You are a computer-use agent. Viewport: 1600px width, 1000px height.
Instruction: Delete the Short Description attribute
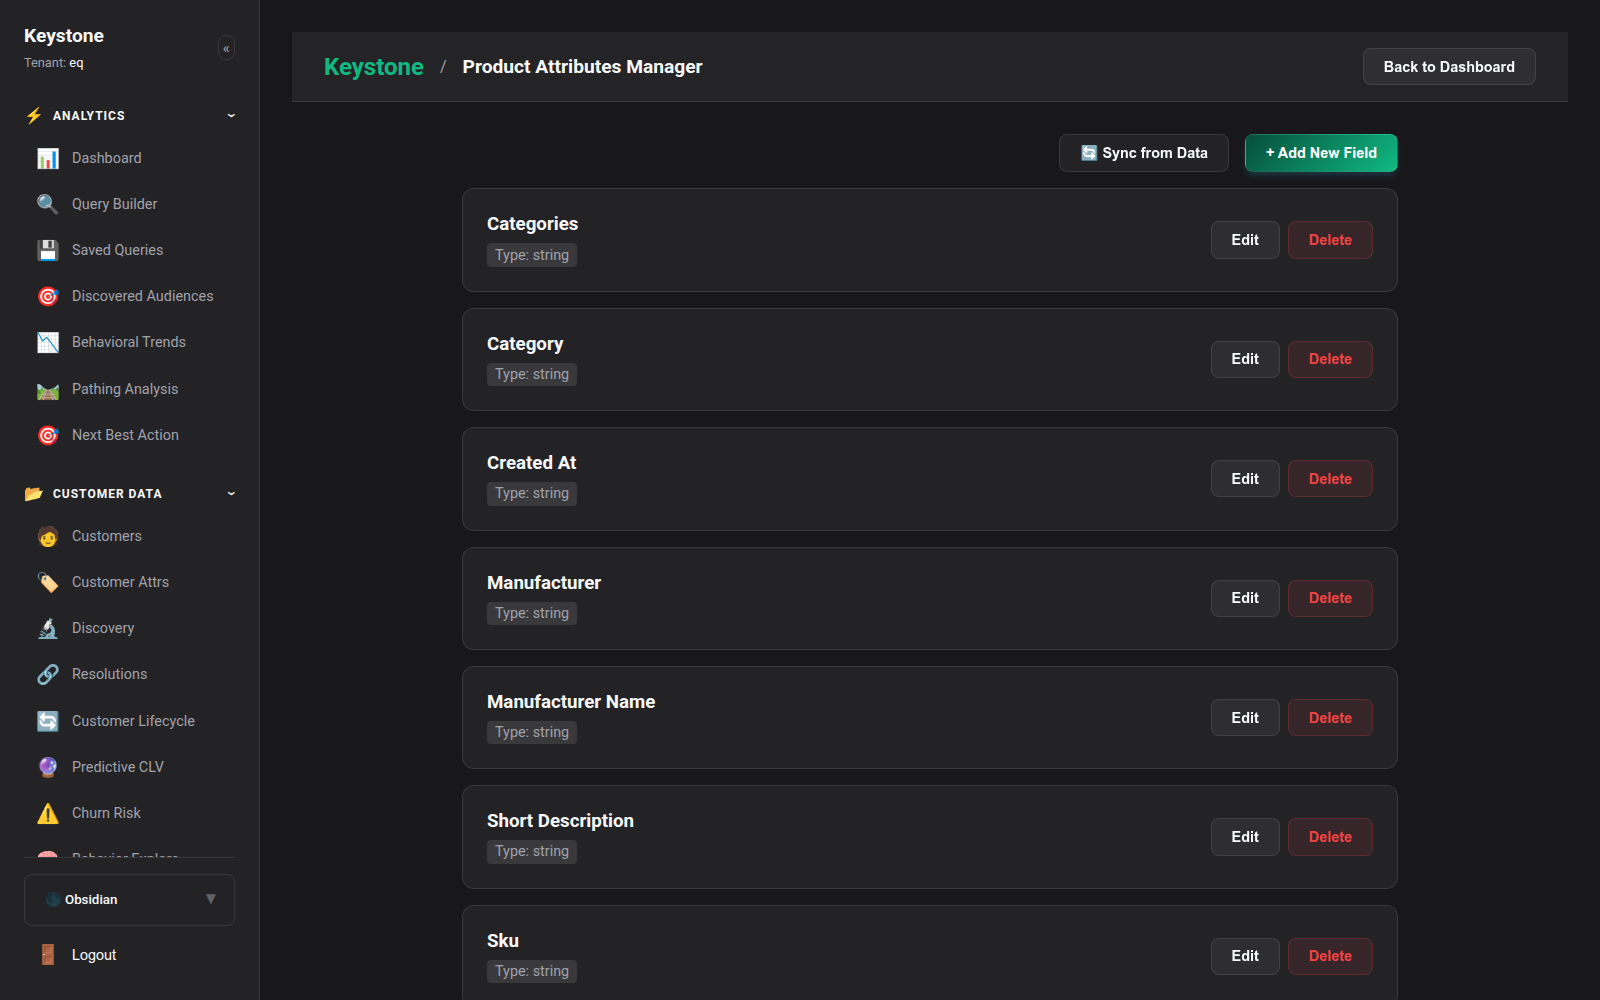(x=1330, y=837)
